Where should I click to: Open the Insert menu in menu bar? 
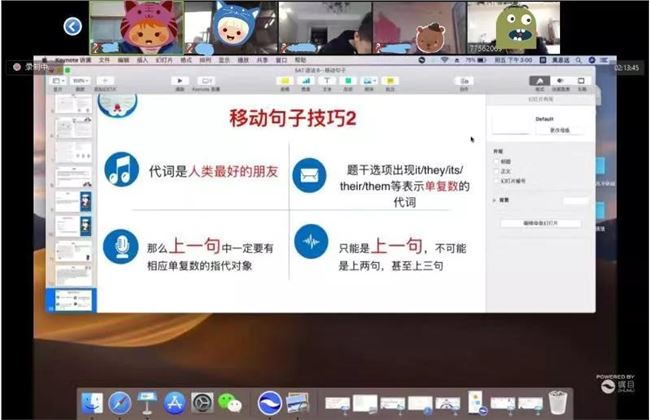pyautogui.click(x=142, y=60)
